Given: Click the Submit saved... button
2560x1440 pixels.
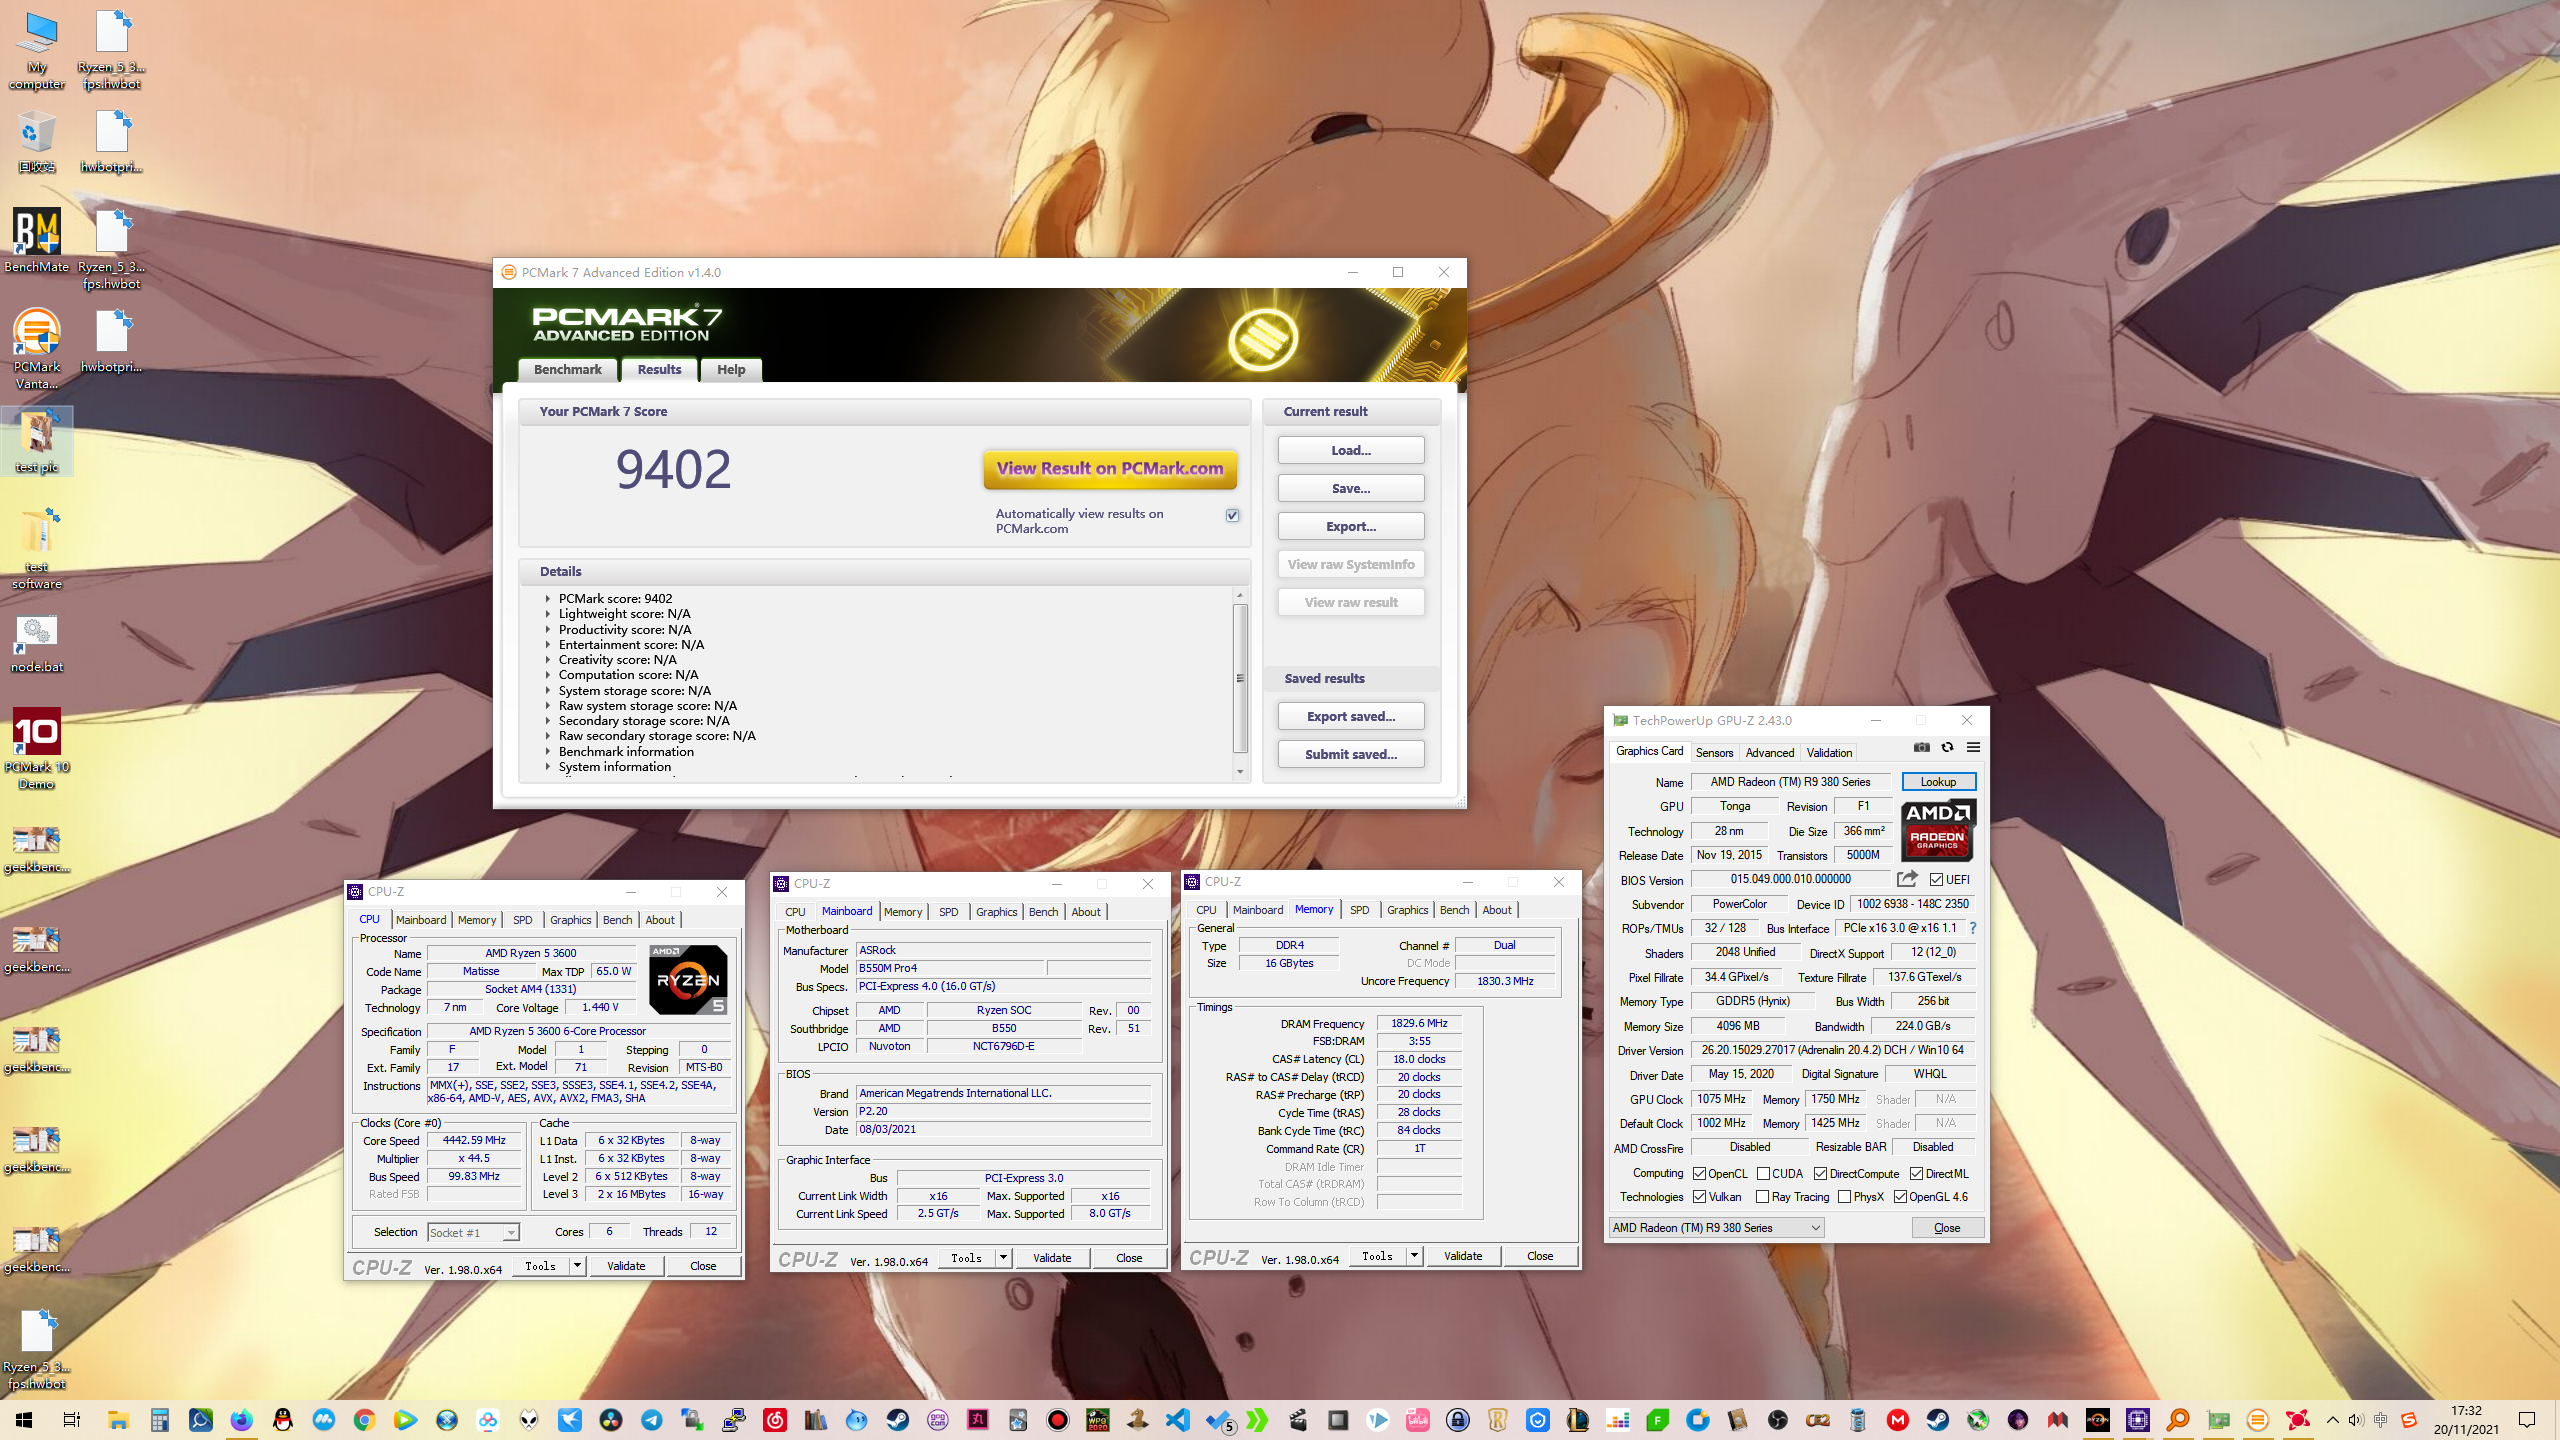Looking at the screenshot, I should [1350, 754].
